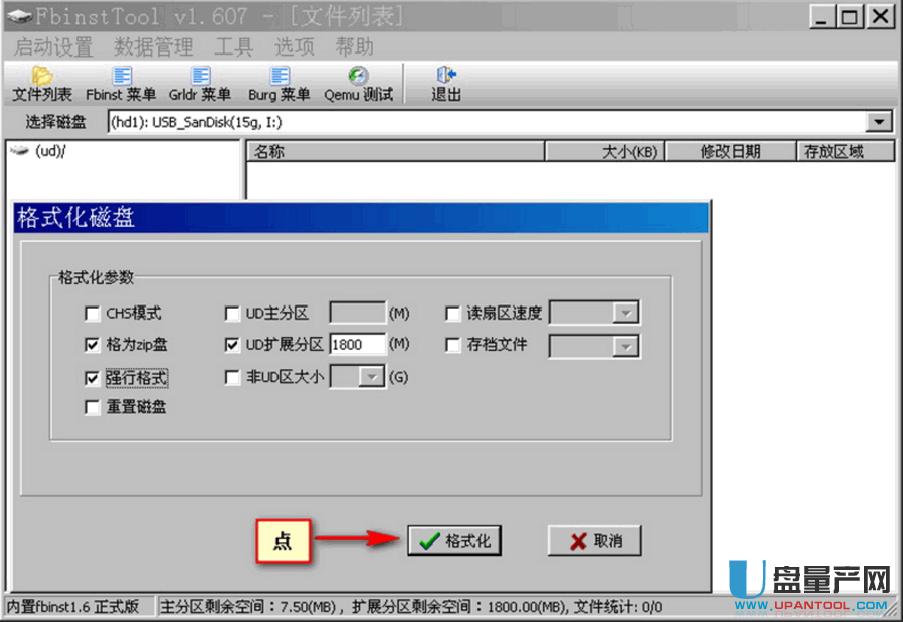Uncheck the 格为zip盘 checkbox
This screenshot has width=903, height=622.
(93, 345)
